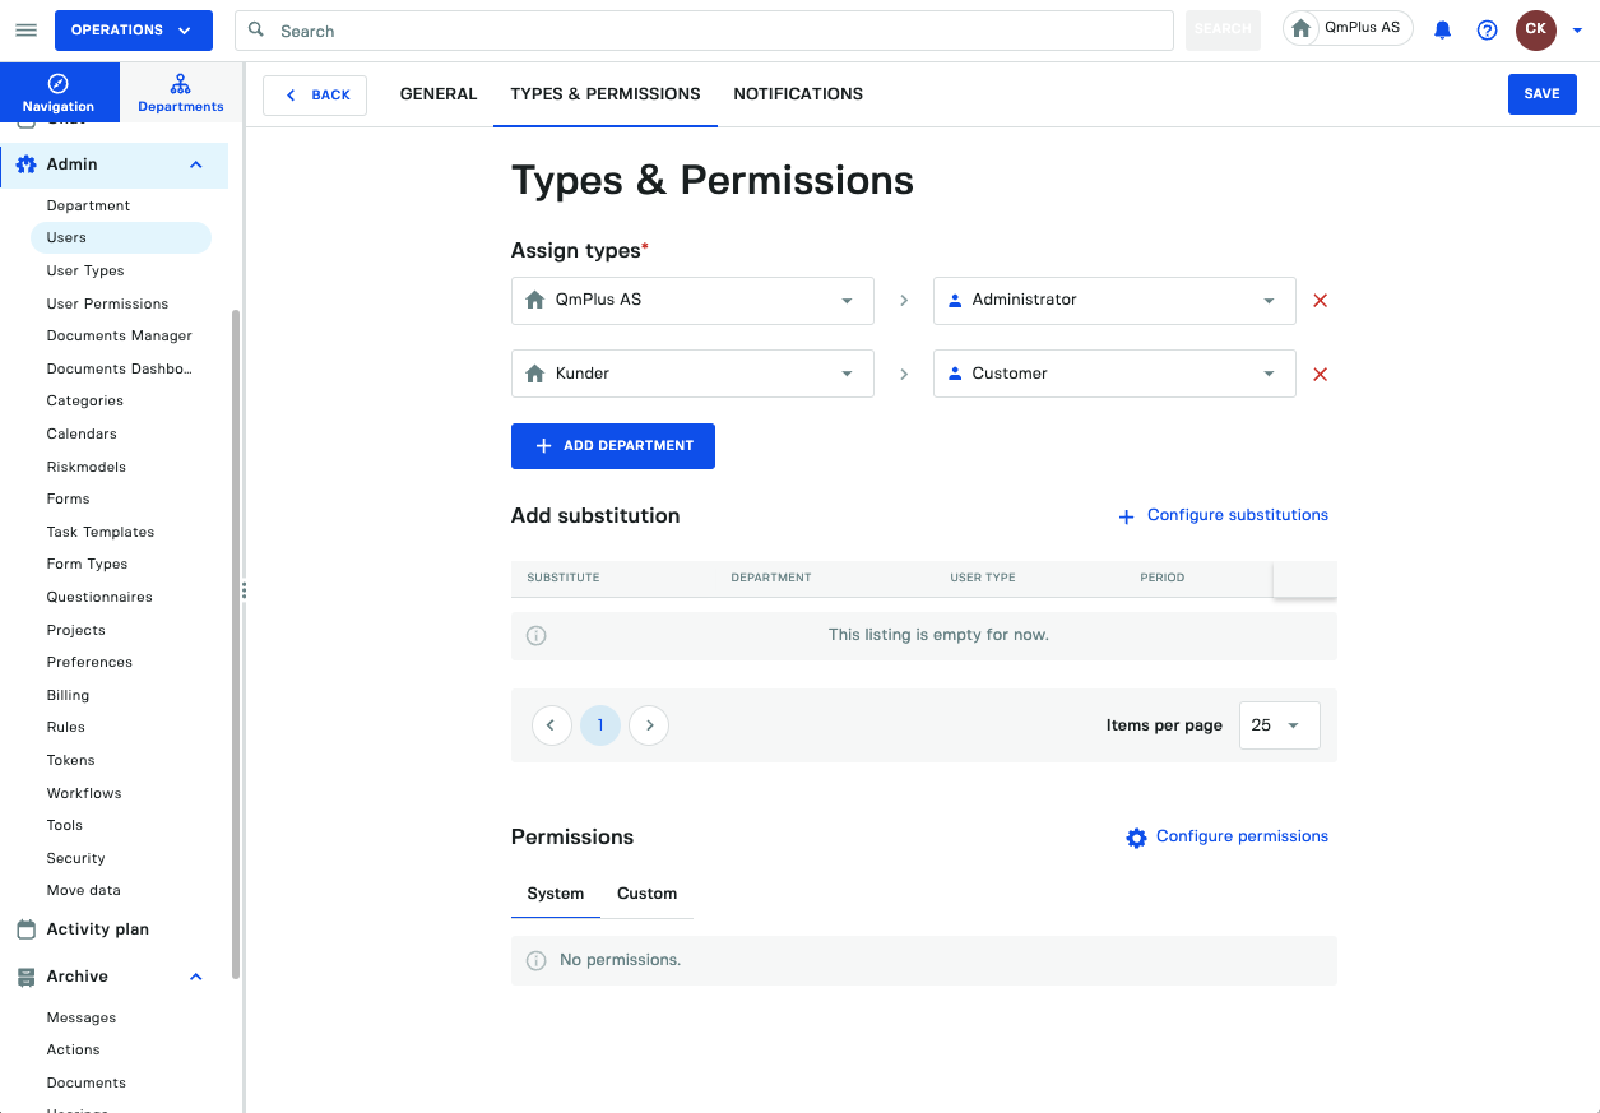Collapse the Admin section in sidebar
This screenshot has height=1113, width=1600.
pyautogui.click(x=196, y=165)
